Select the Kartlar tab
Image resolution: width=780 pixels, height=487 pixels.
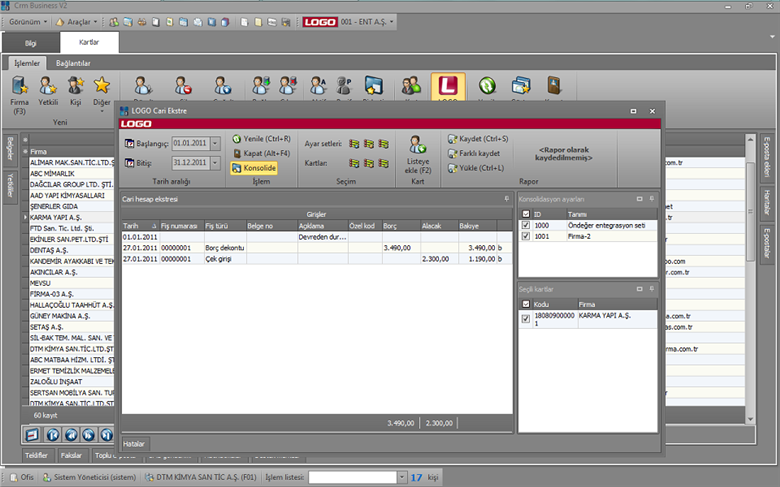[x=89, y=42]
